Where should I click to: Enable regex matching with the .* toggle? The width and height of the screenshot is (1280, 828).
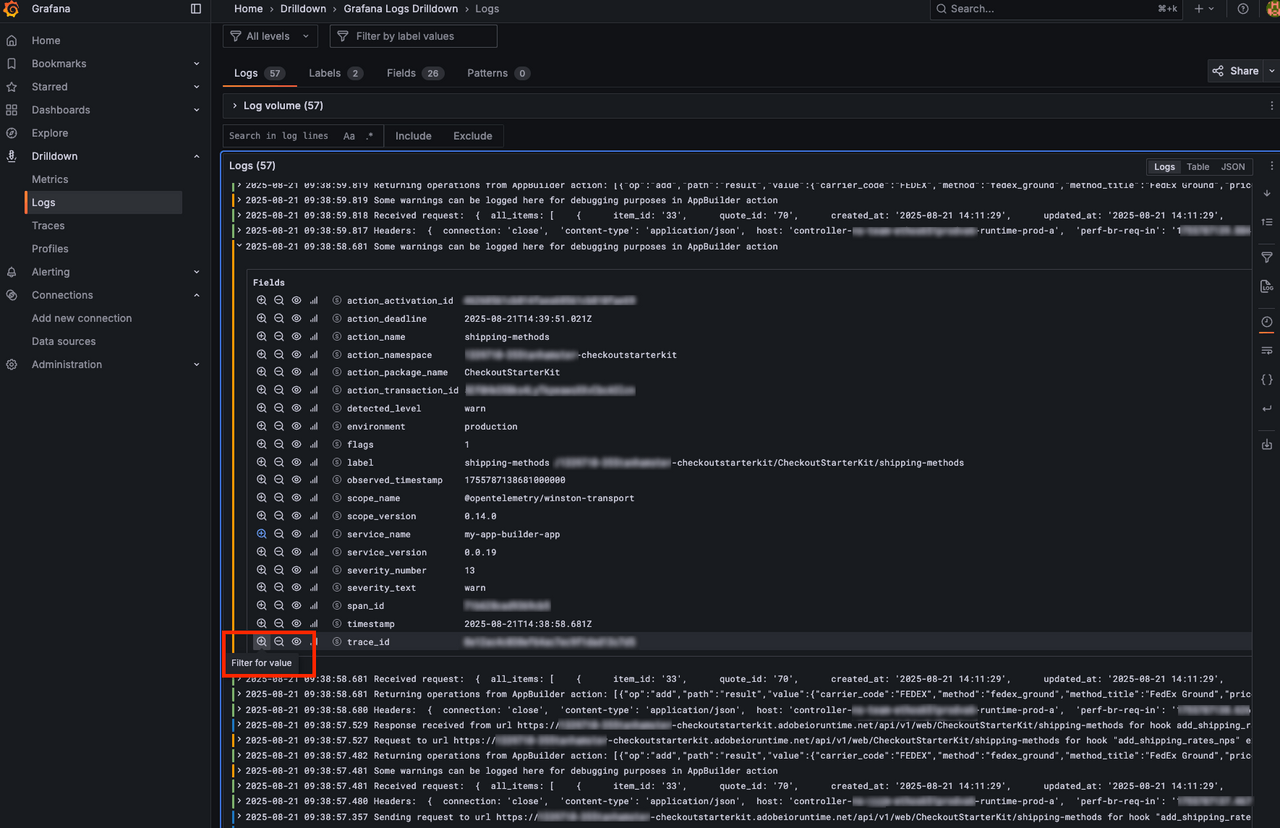[367, 135]
